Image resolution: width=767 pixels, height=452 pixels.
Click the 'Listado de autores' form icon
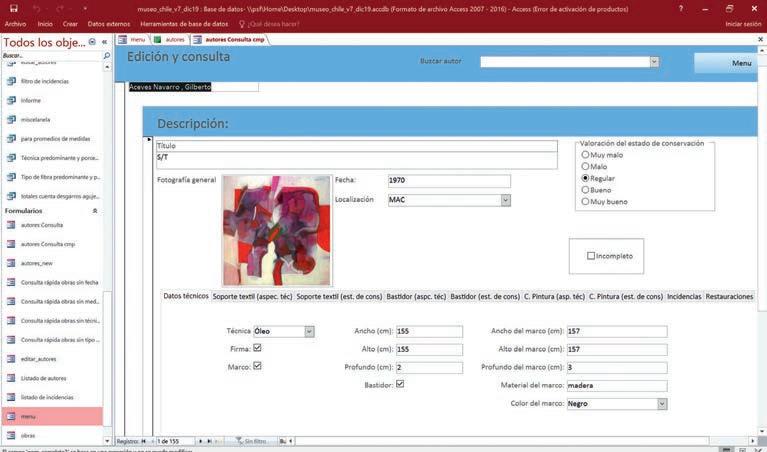click(x=11, y=378)
